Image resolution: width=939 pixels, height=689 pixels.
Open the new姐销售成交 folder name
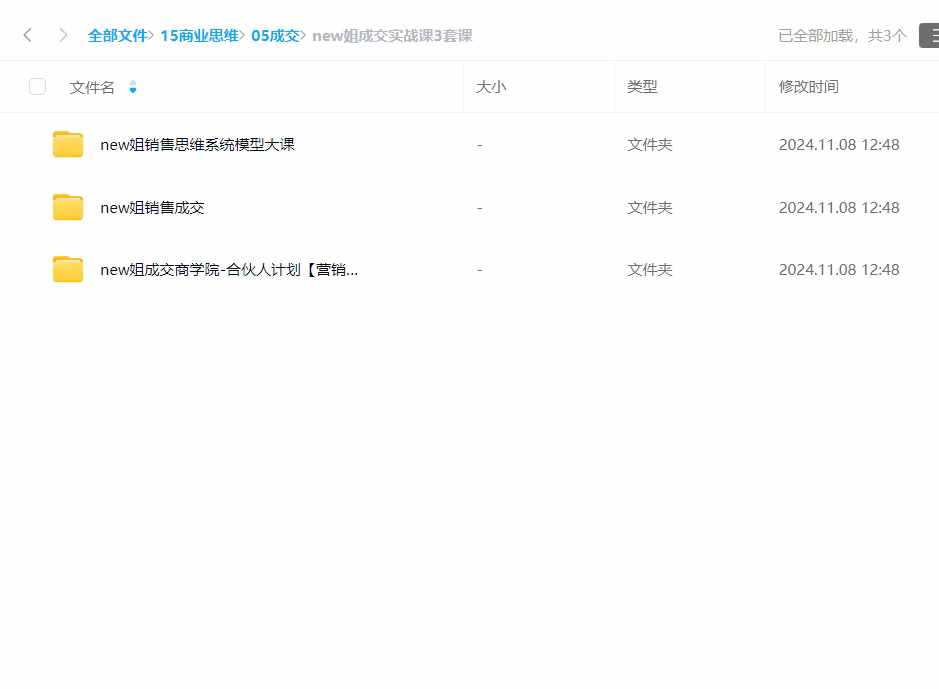(153, 208)
